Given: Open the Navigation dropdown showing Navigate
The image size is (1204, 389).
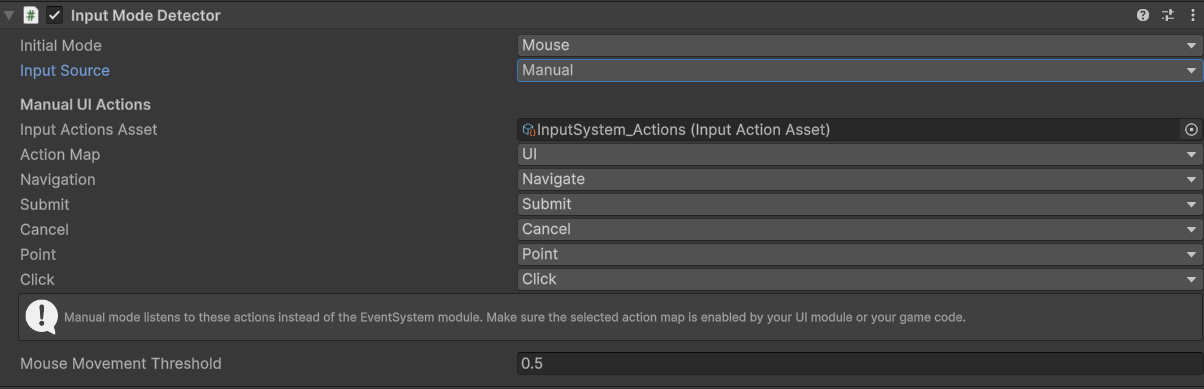Looking at the screenshot, I should coord(860,180).
